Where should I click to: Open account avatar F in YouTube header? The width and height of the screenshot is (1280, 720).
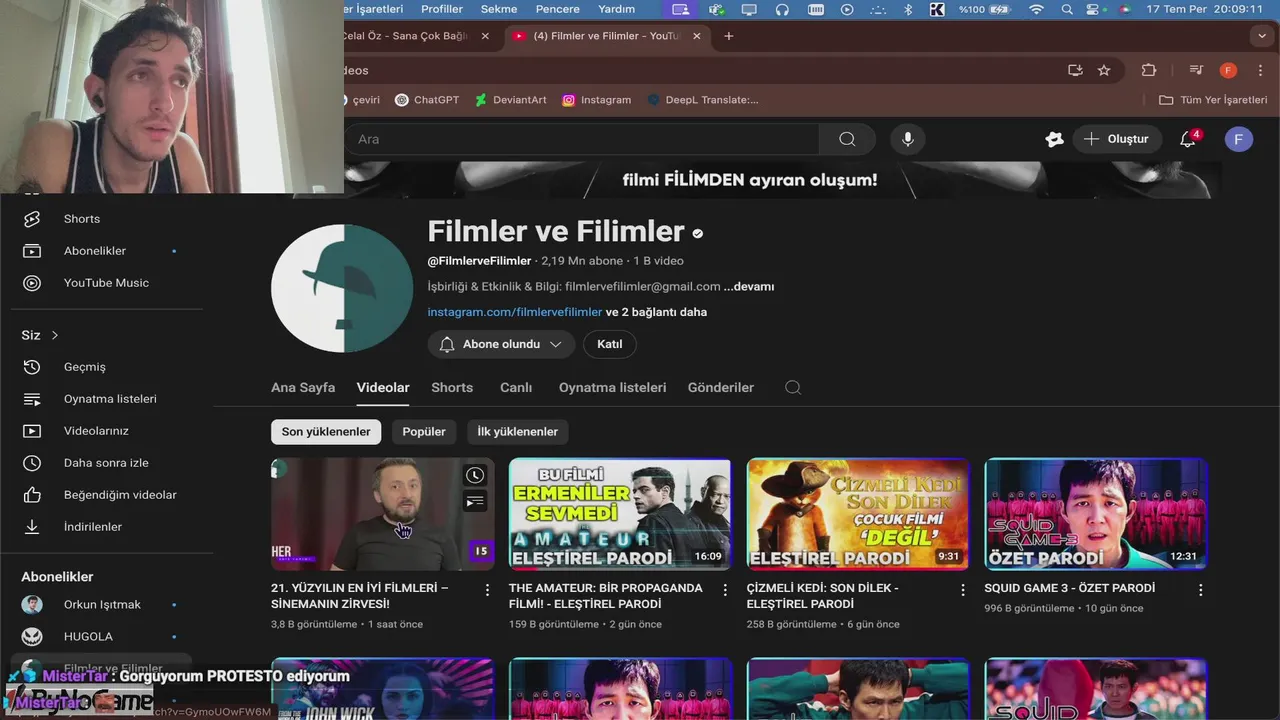tap(1239, 139)
